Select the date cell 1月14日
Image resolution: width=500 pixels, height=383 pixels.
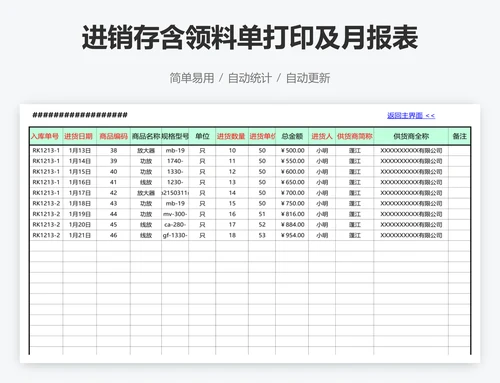pos(79,161)
